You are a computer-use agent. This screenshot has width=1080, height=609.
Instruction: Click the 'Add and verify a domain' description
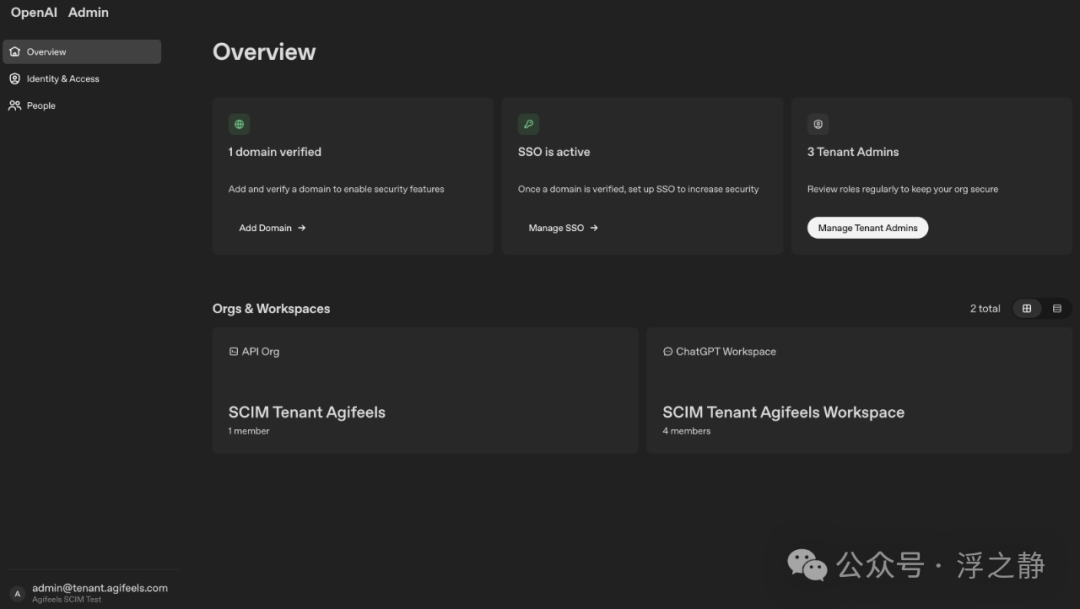336,189
